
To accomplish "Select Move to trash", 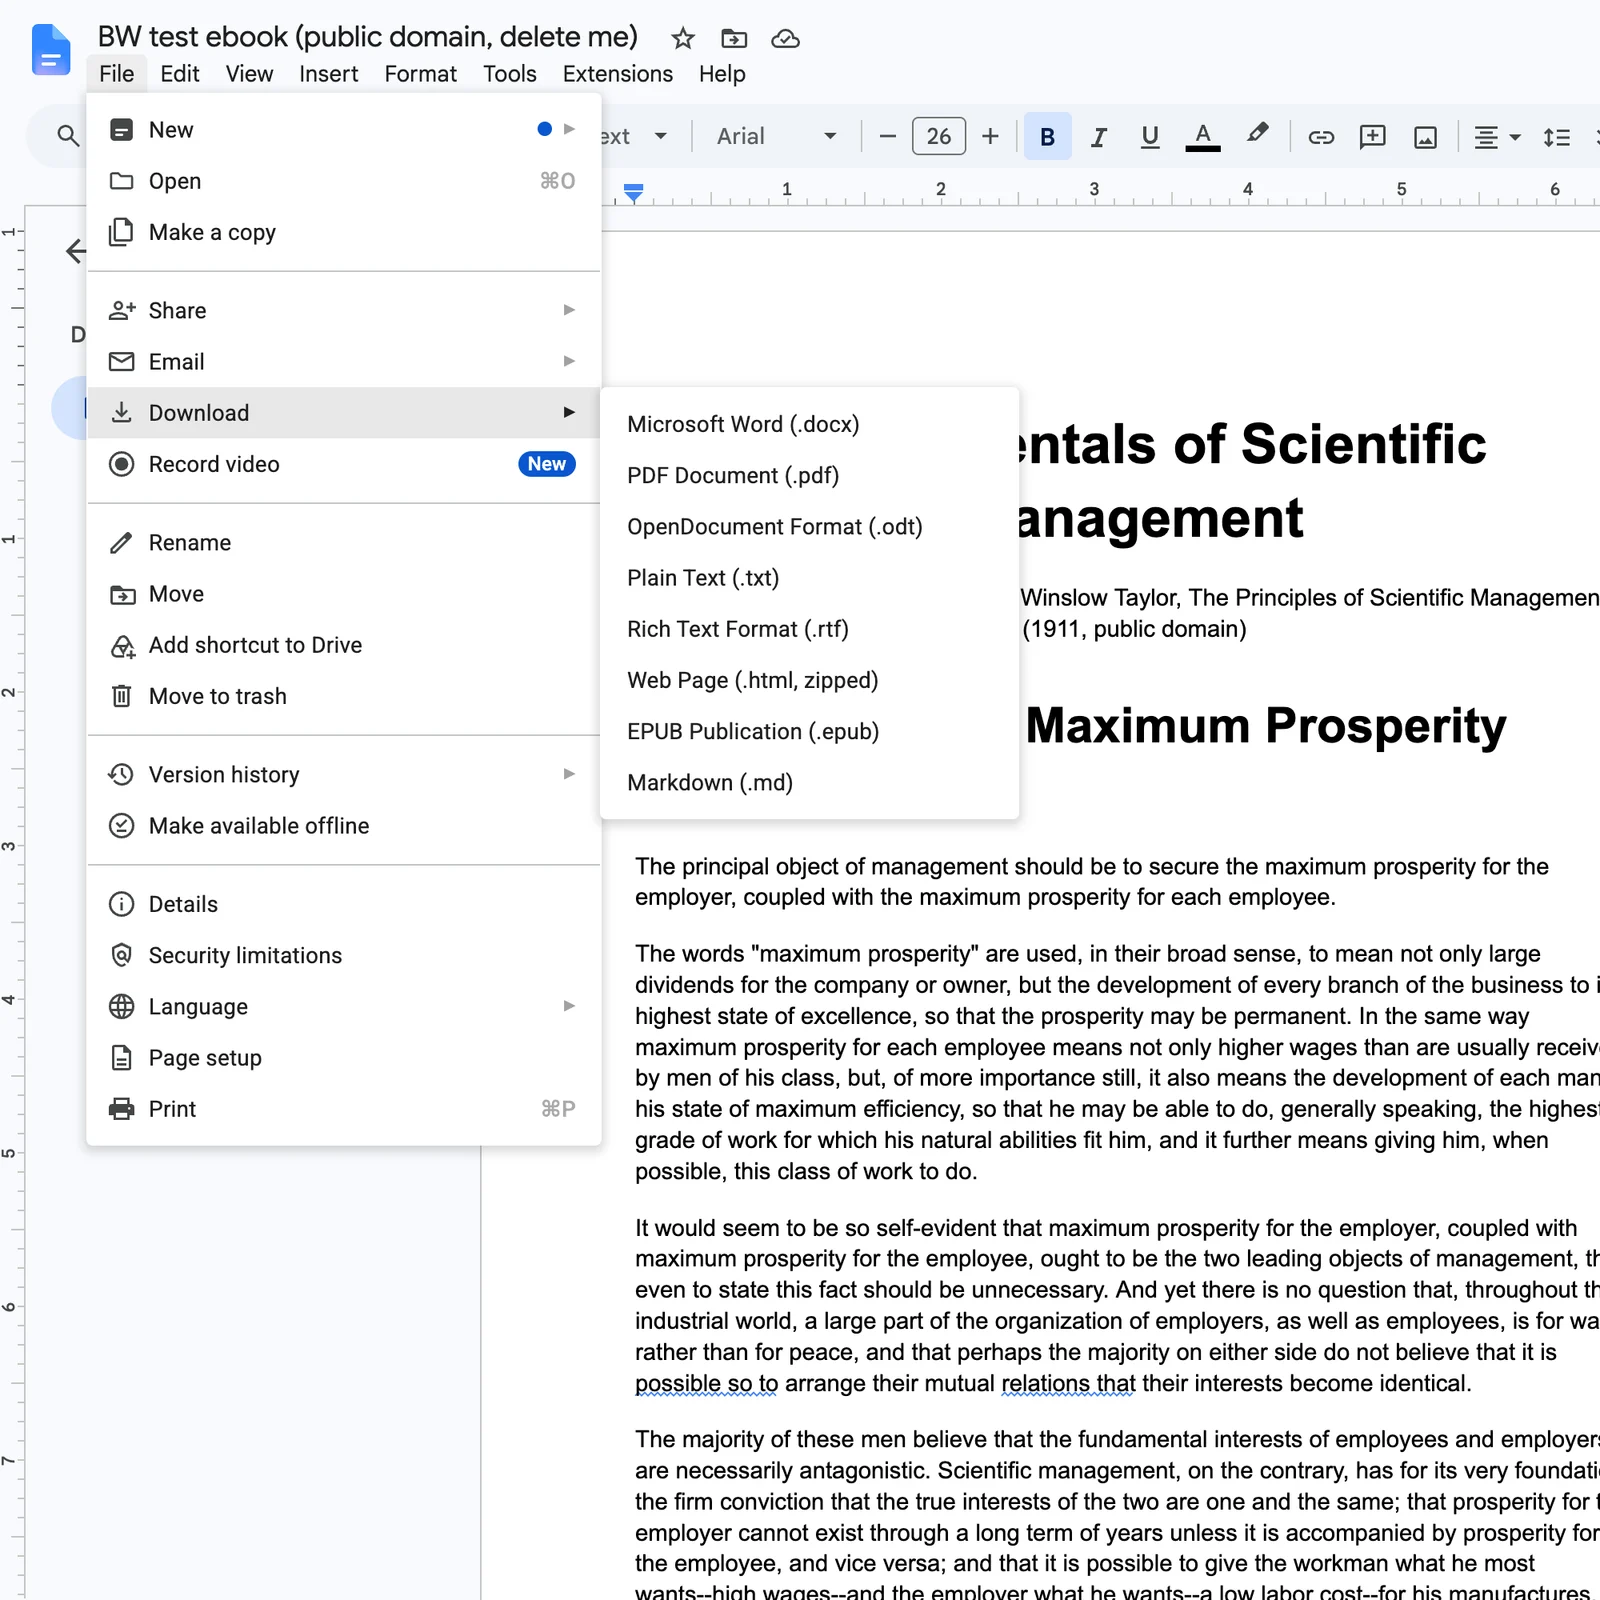I will (344, 697).
